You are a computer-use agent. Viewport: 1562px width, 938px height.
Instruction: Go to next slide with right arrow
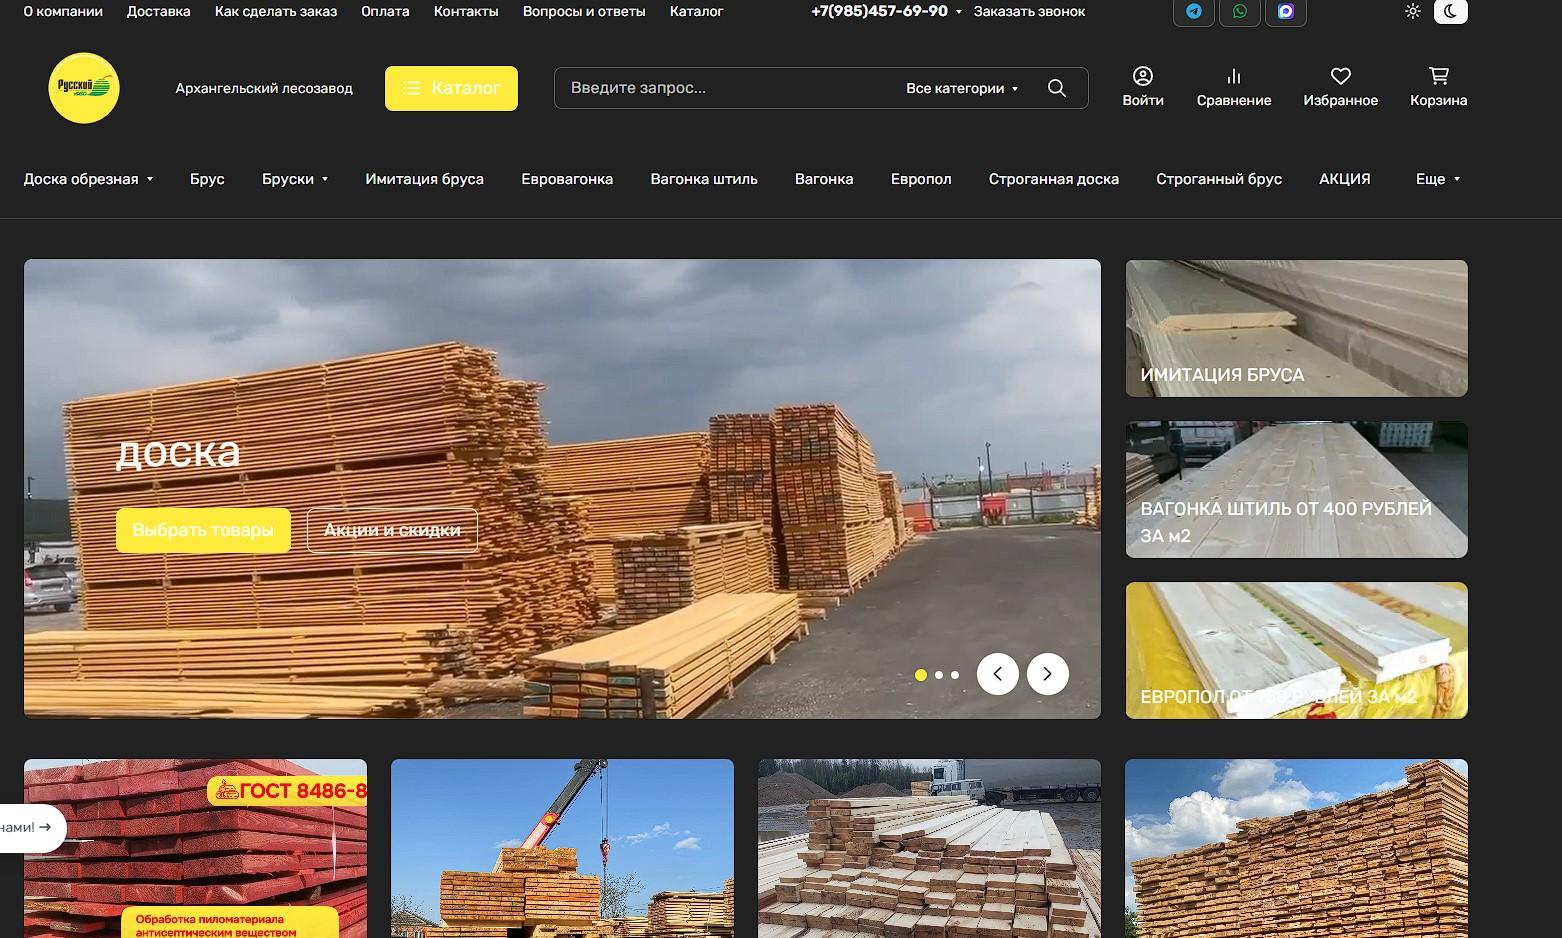point(1047,674)
